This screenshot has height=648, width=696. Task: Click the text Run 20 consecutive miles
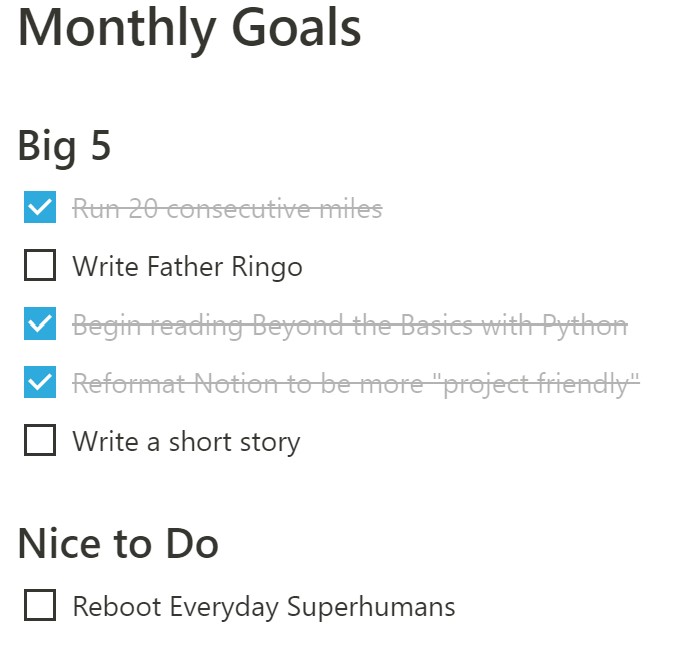tap(227, 208)
